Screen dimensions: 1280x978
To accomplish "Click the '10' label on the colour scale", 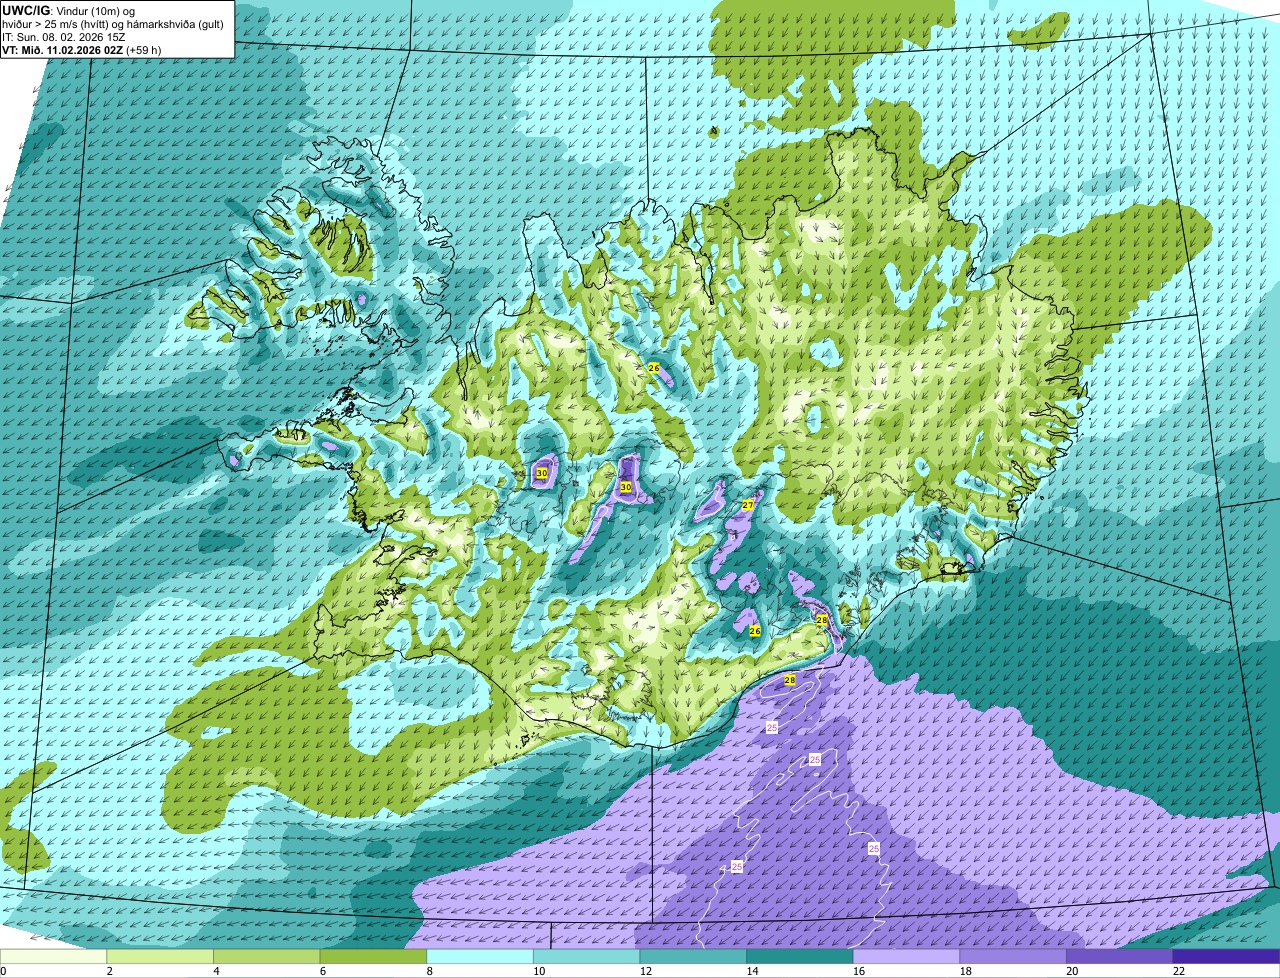I will pyautogui.click(x=539, y=971).
